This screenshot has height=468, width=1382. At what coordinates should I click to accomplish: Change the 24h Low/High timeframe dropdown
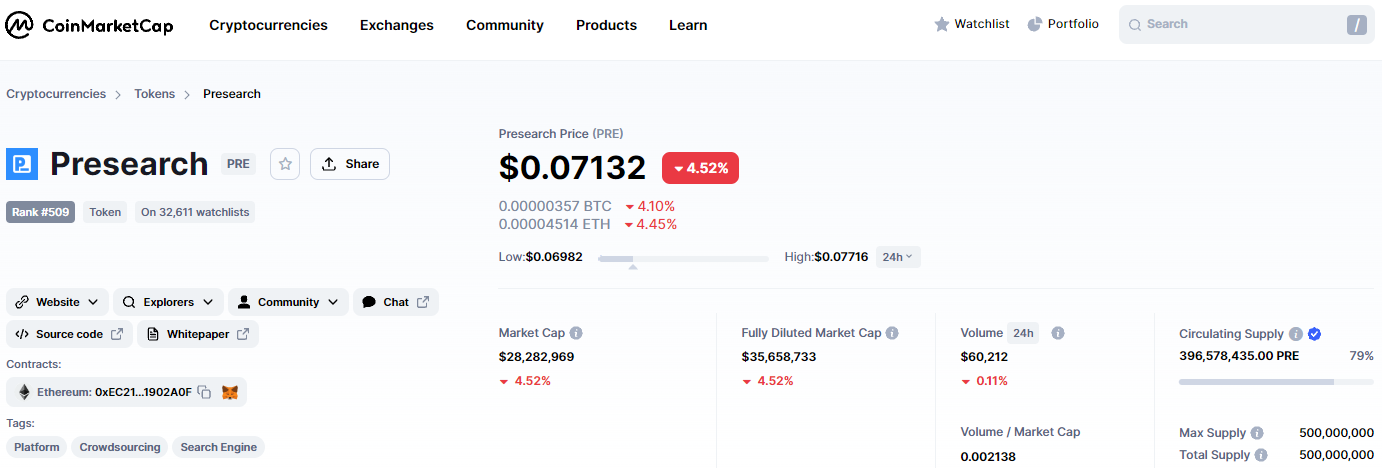click(897, 257)
